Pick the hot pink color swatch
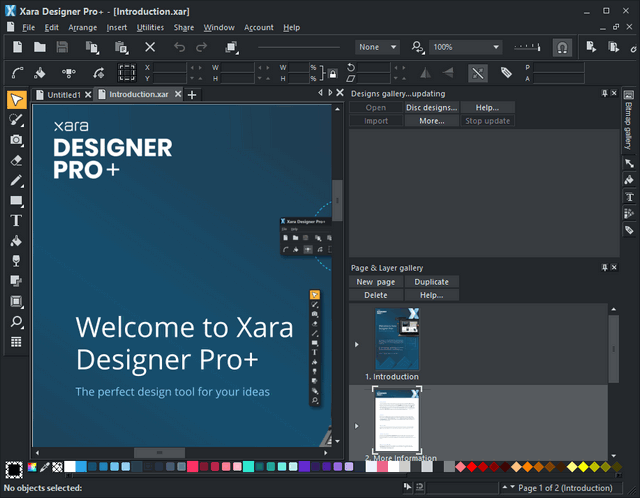This screenshot has height=498, width=640. tap(192, 467)
